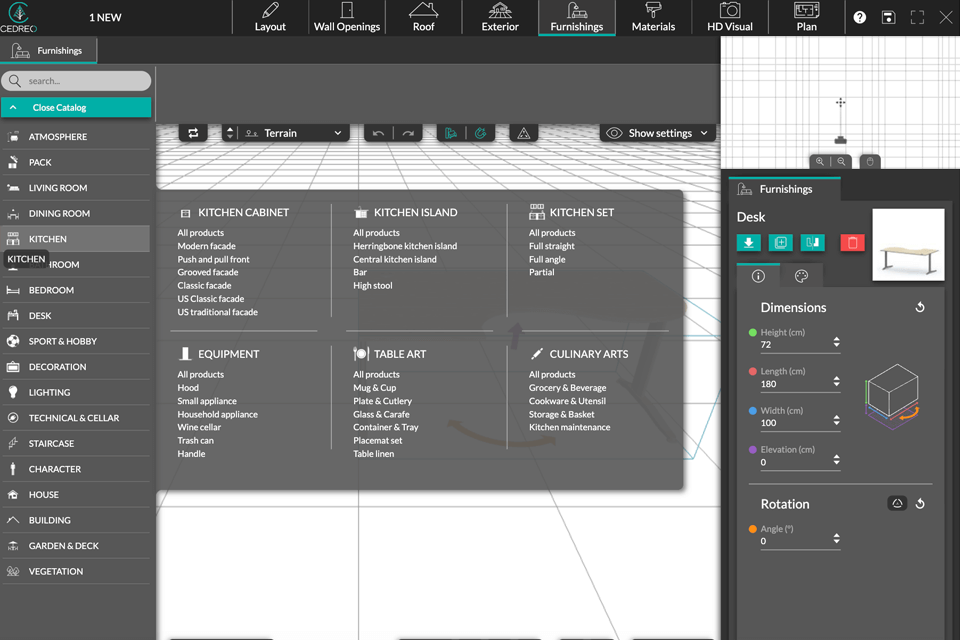Switch to the info properties tab
Screen dimensions: 960x640
pyautogui.click(x=758, y=276)
